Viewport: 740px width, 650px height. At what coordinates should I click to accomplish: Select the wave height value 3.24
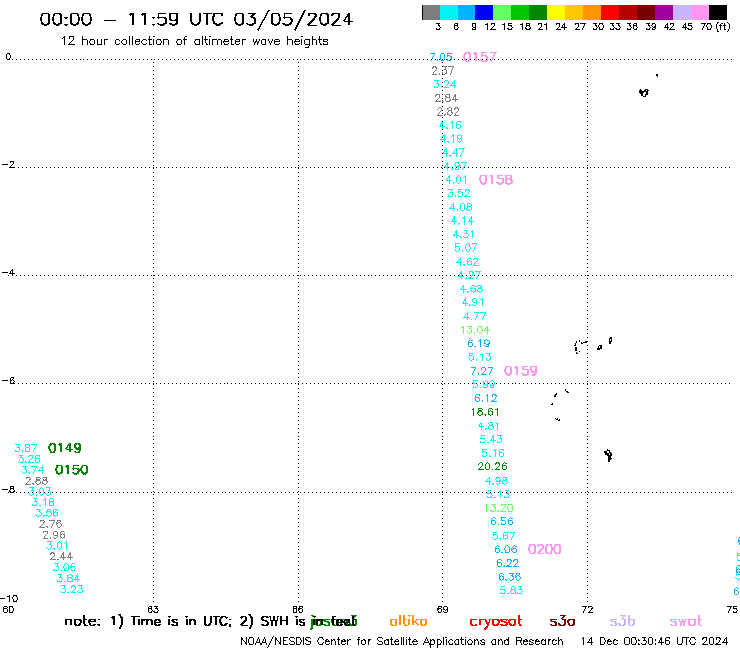point(445,84)
